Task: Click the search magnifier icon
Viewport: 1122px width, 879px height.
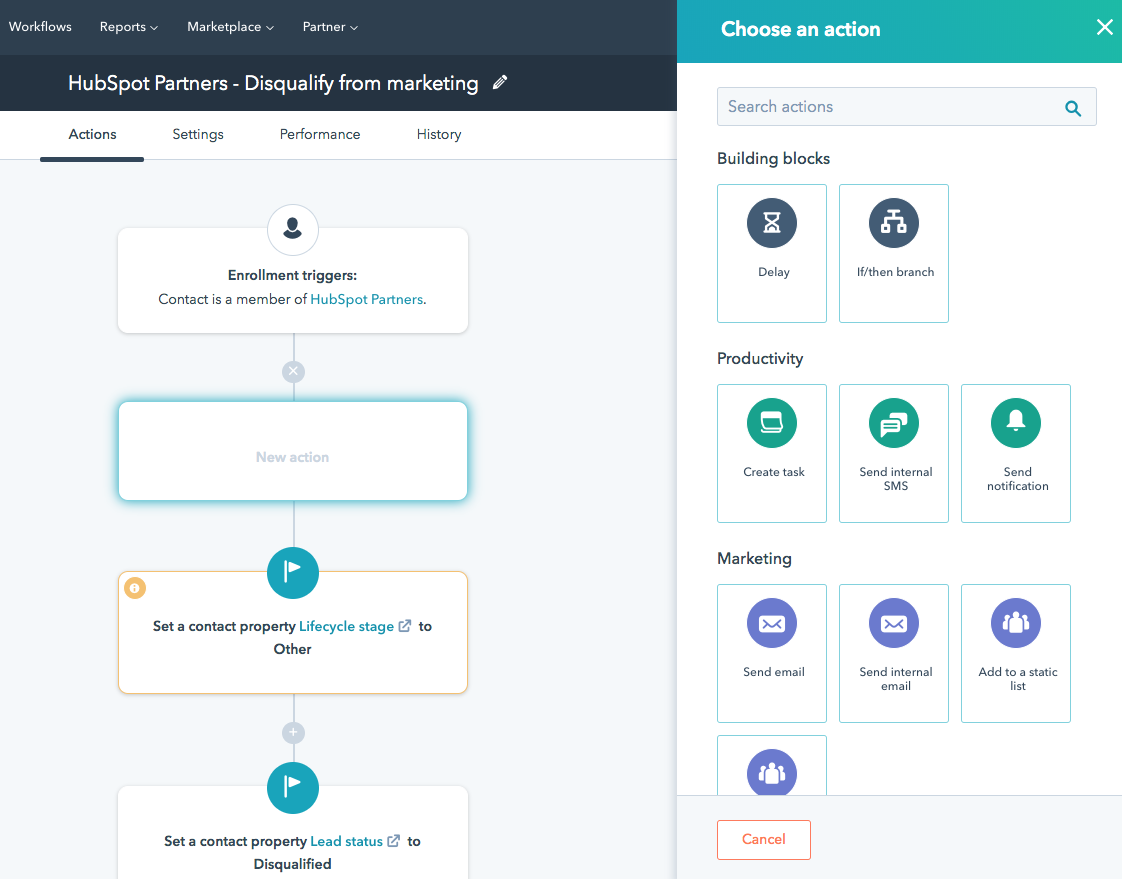Action: 1073,108
